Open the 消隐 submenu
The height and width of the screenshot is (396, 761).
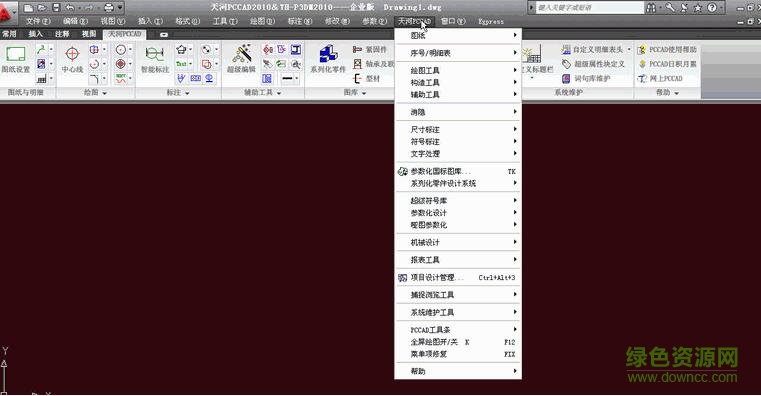click(458, 112)
